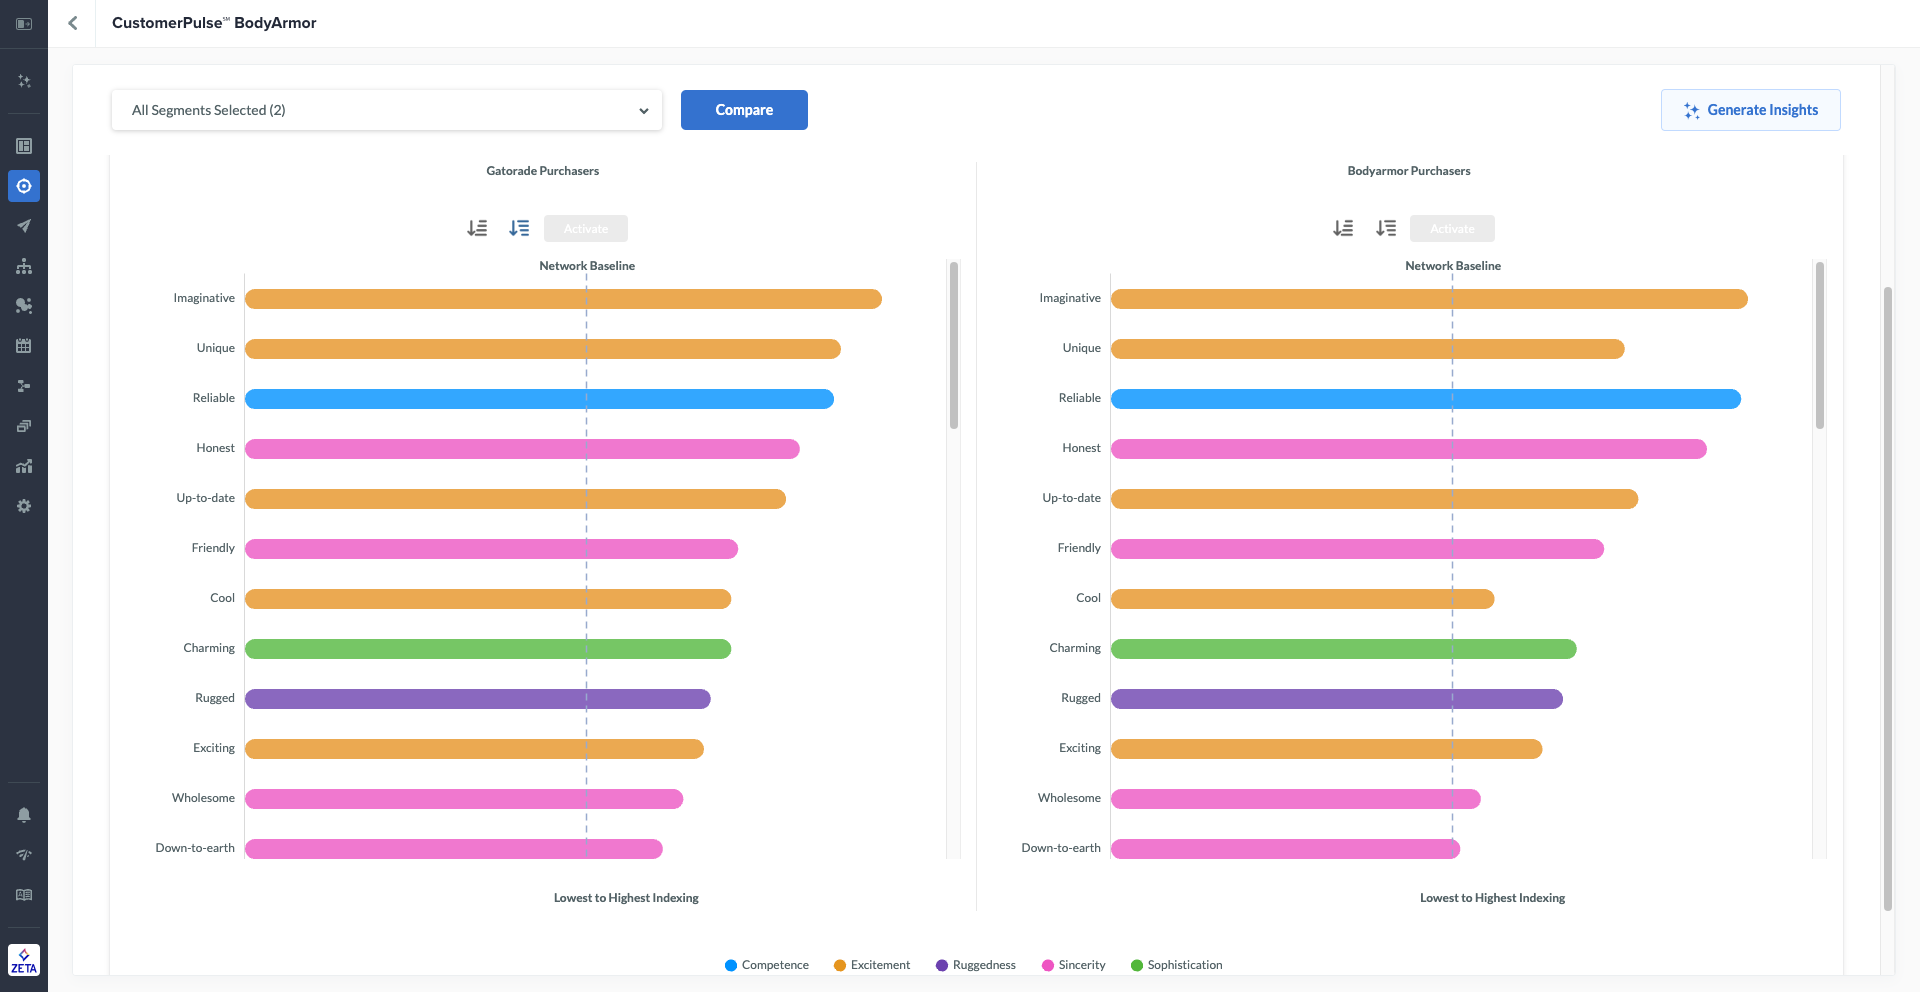Click Activate under Gatorade Purchasers
1920x992 pixels.
586,229
